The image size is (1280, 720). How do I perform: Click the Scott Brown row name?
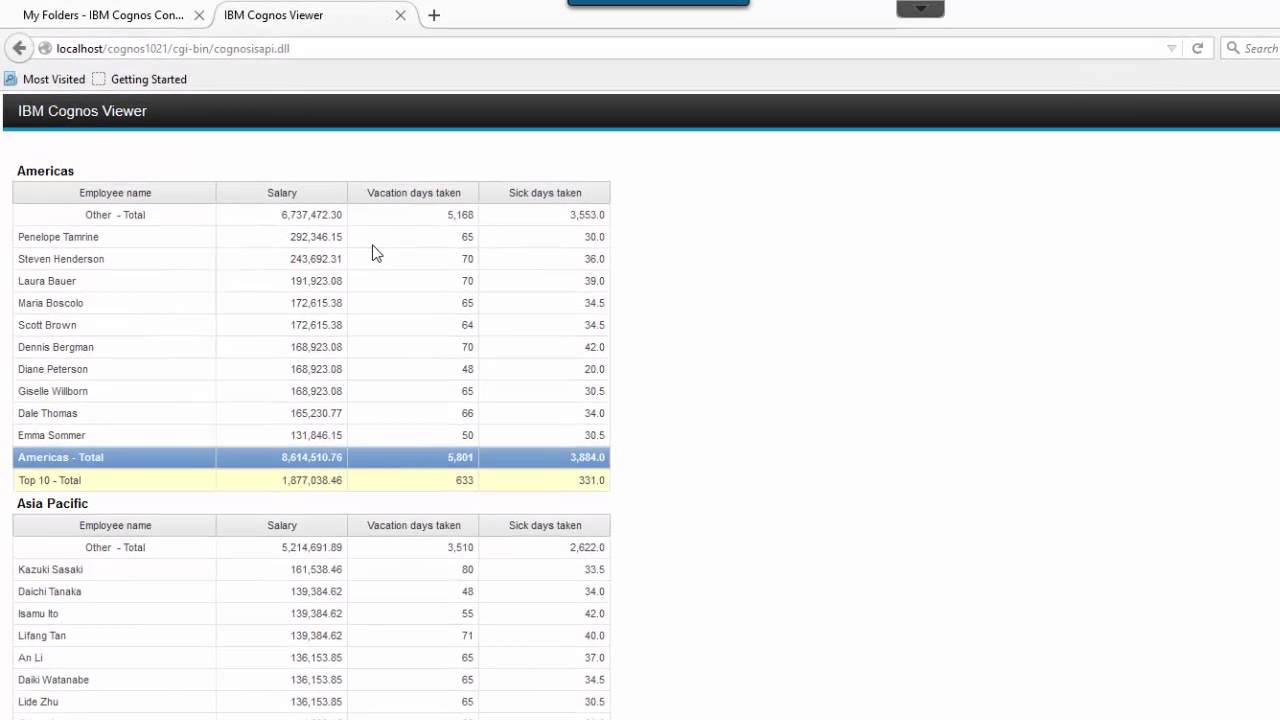47,325
